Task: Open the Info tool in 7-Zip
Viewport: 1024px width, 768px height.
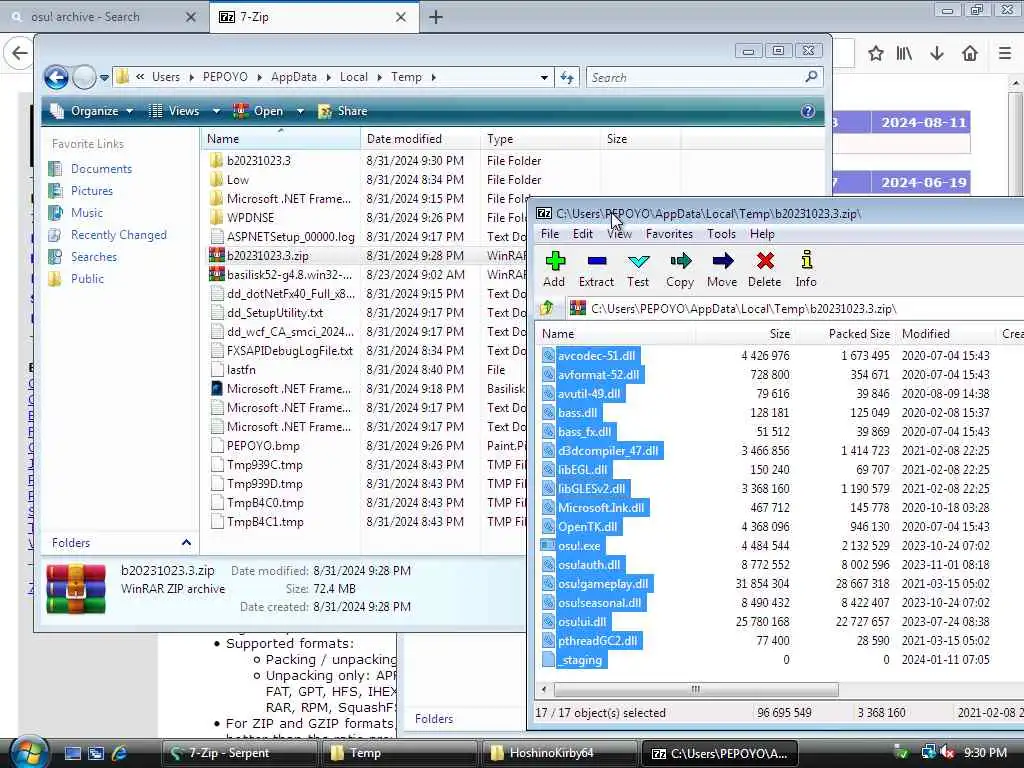Action: pos(807,269)
